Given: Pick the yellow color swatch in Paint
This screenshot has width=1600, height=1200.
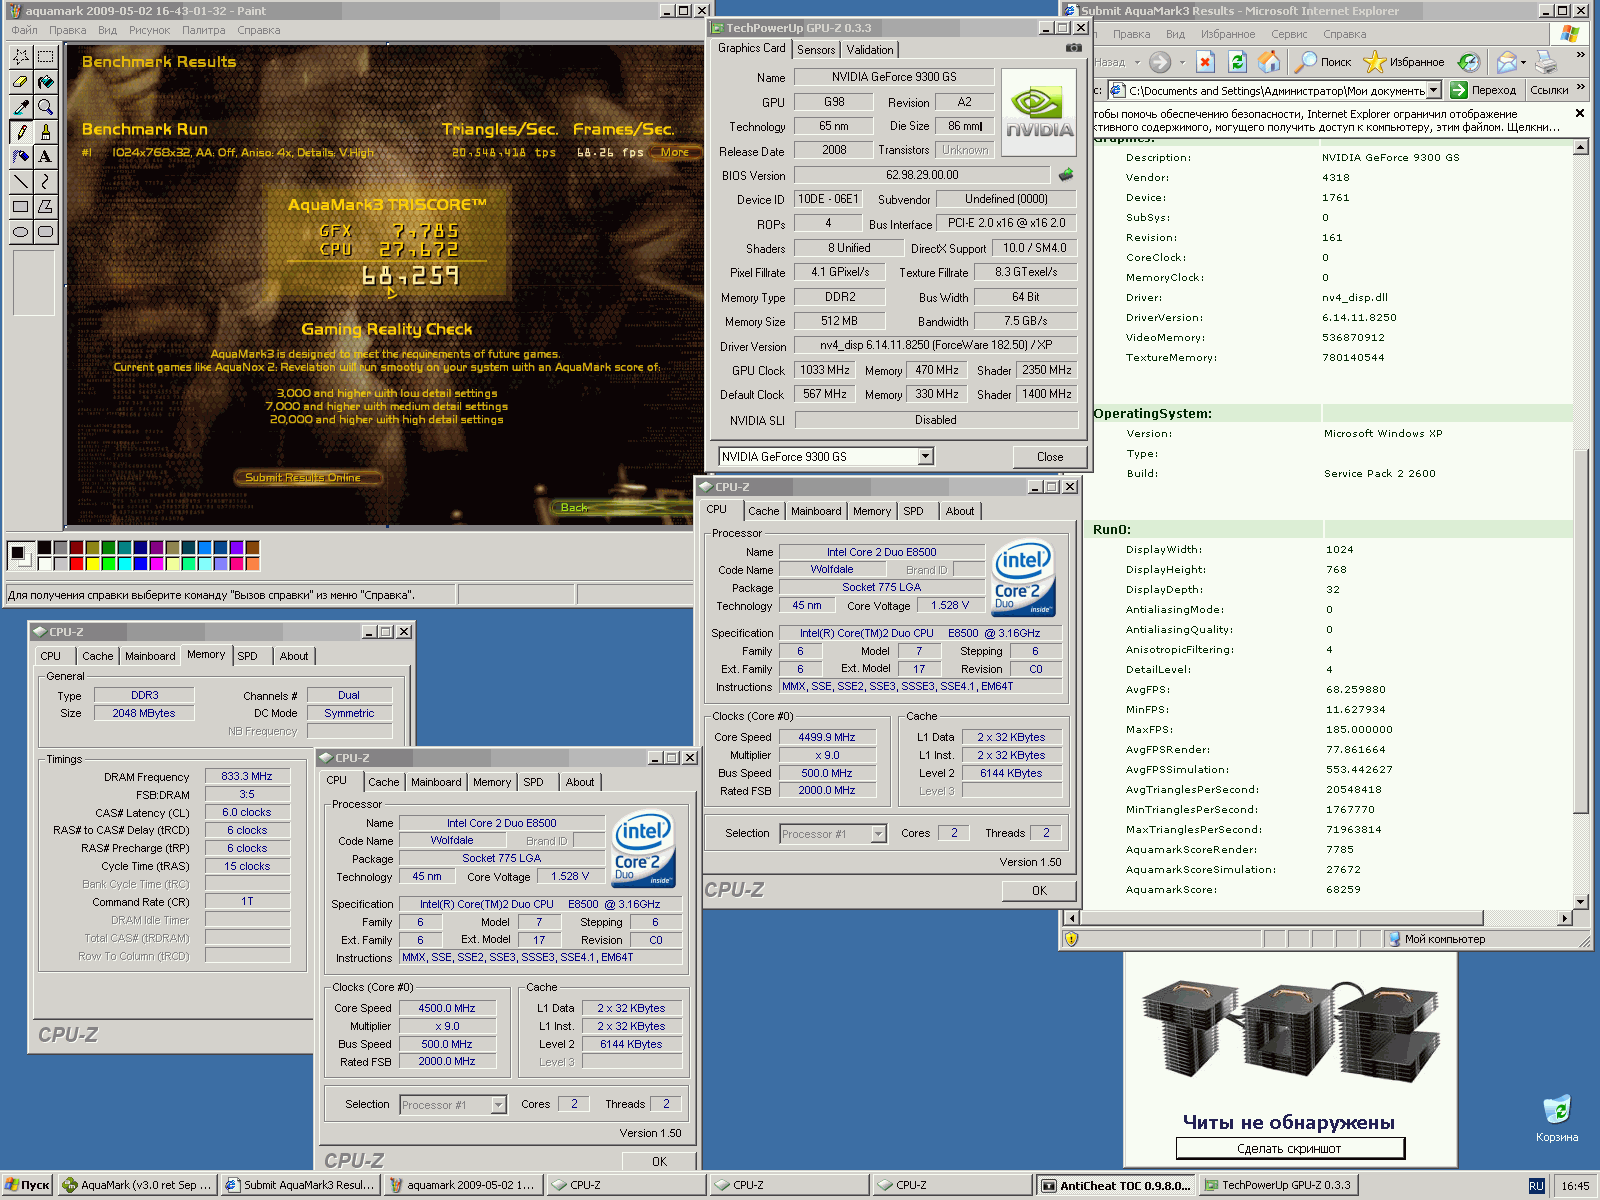Looking at the screenshot, I should (92, 563).
